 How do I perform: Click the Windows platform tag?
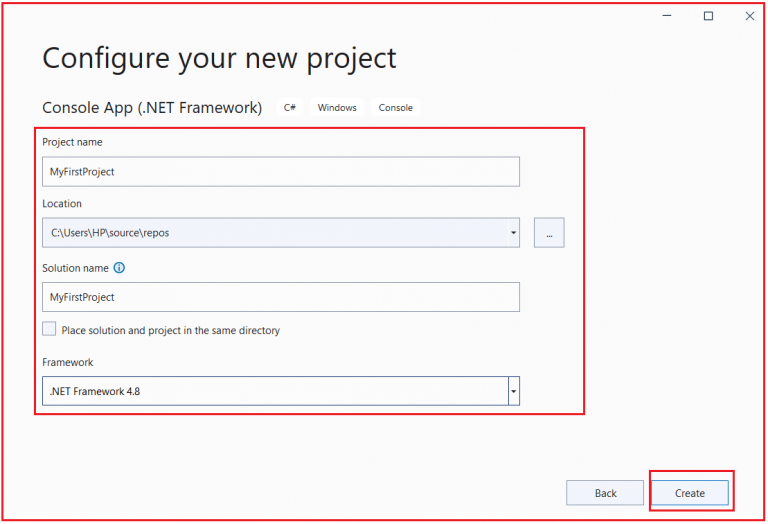337,108
